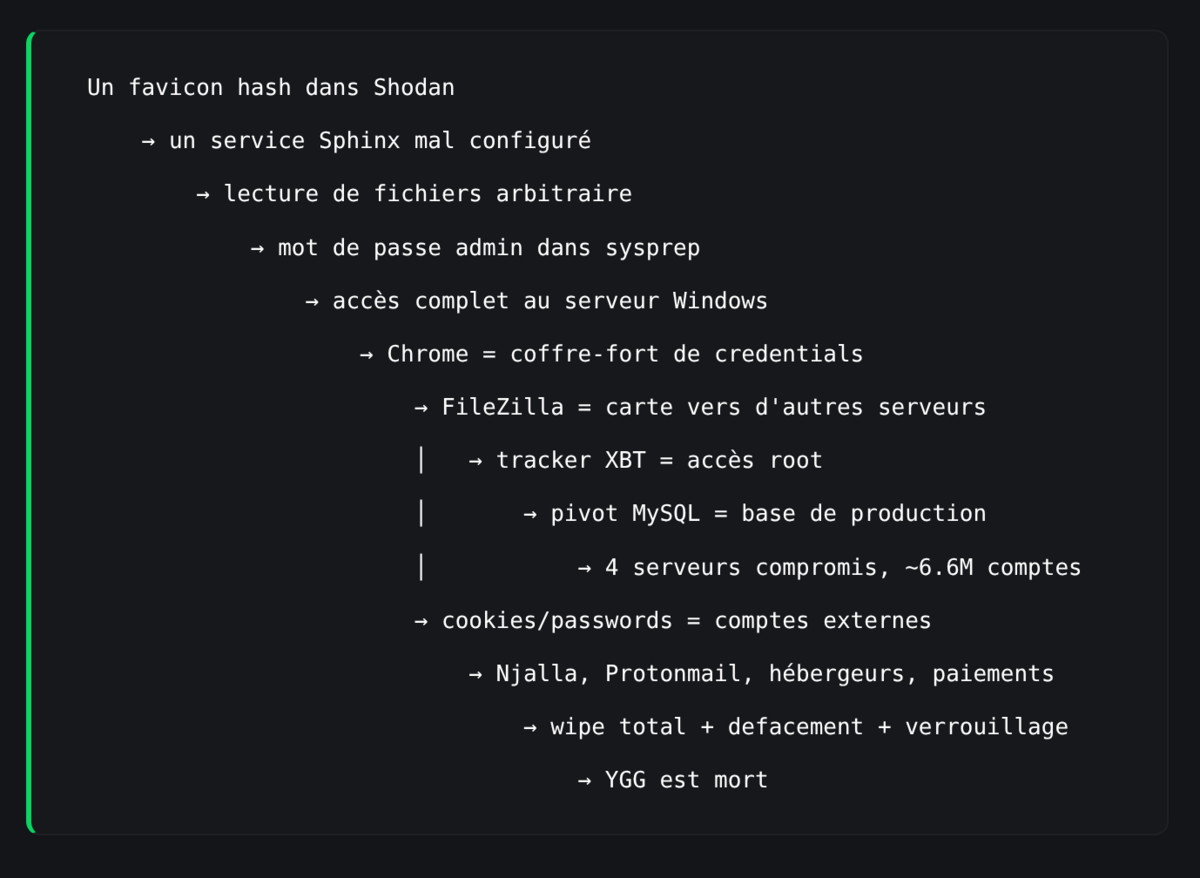This screenshot has width=1200, height=878.
Task: Click 'carte vers d'autres serveurs' text
Action: click(x=795, y=408)
